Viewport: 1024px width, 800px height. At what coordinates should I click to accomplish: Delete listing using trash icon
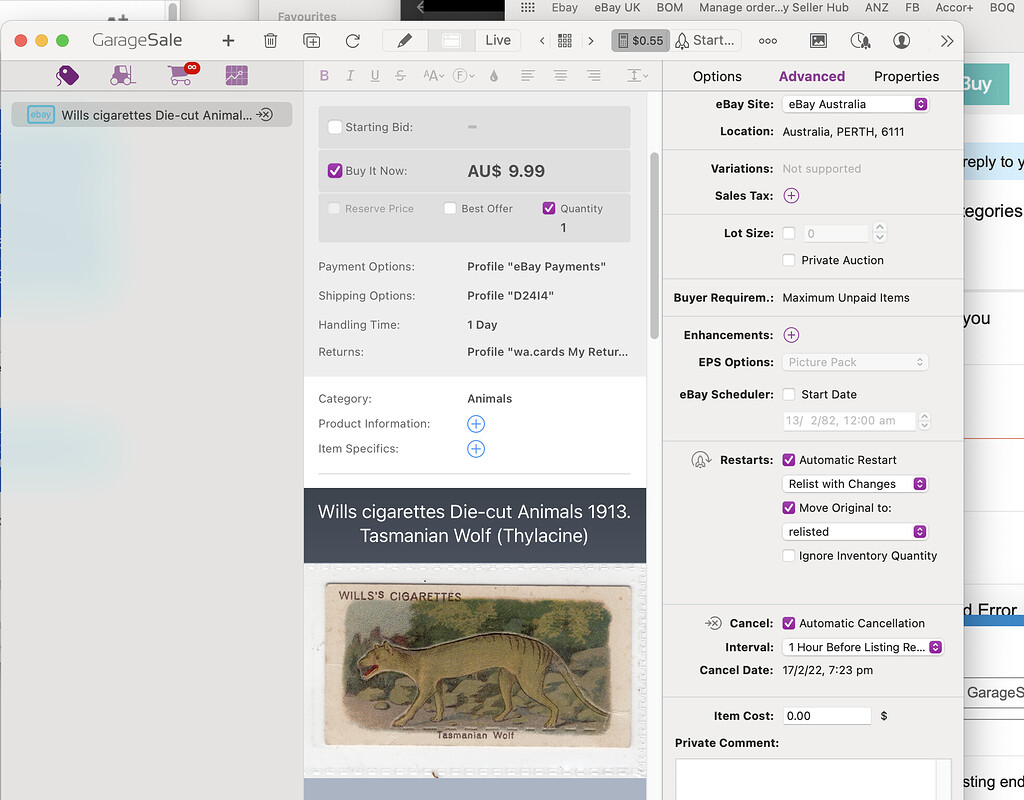point(270,40)
